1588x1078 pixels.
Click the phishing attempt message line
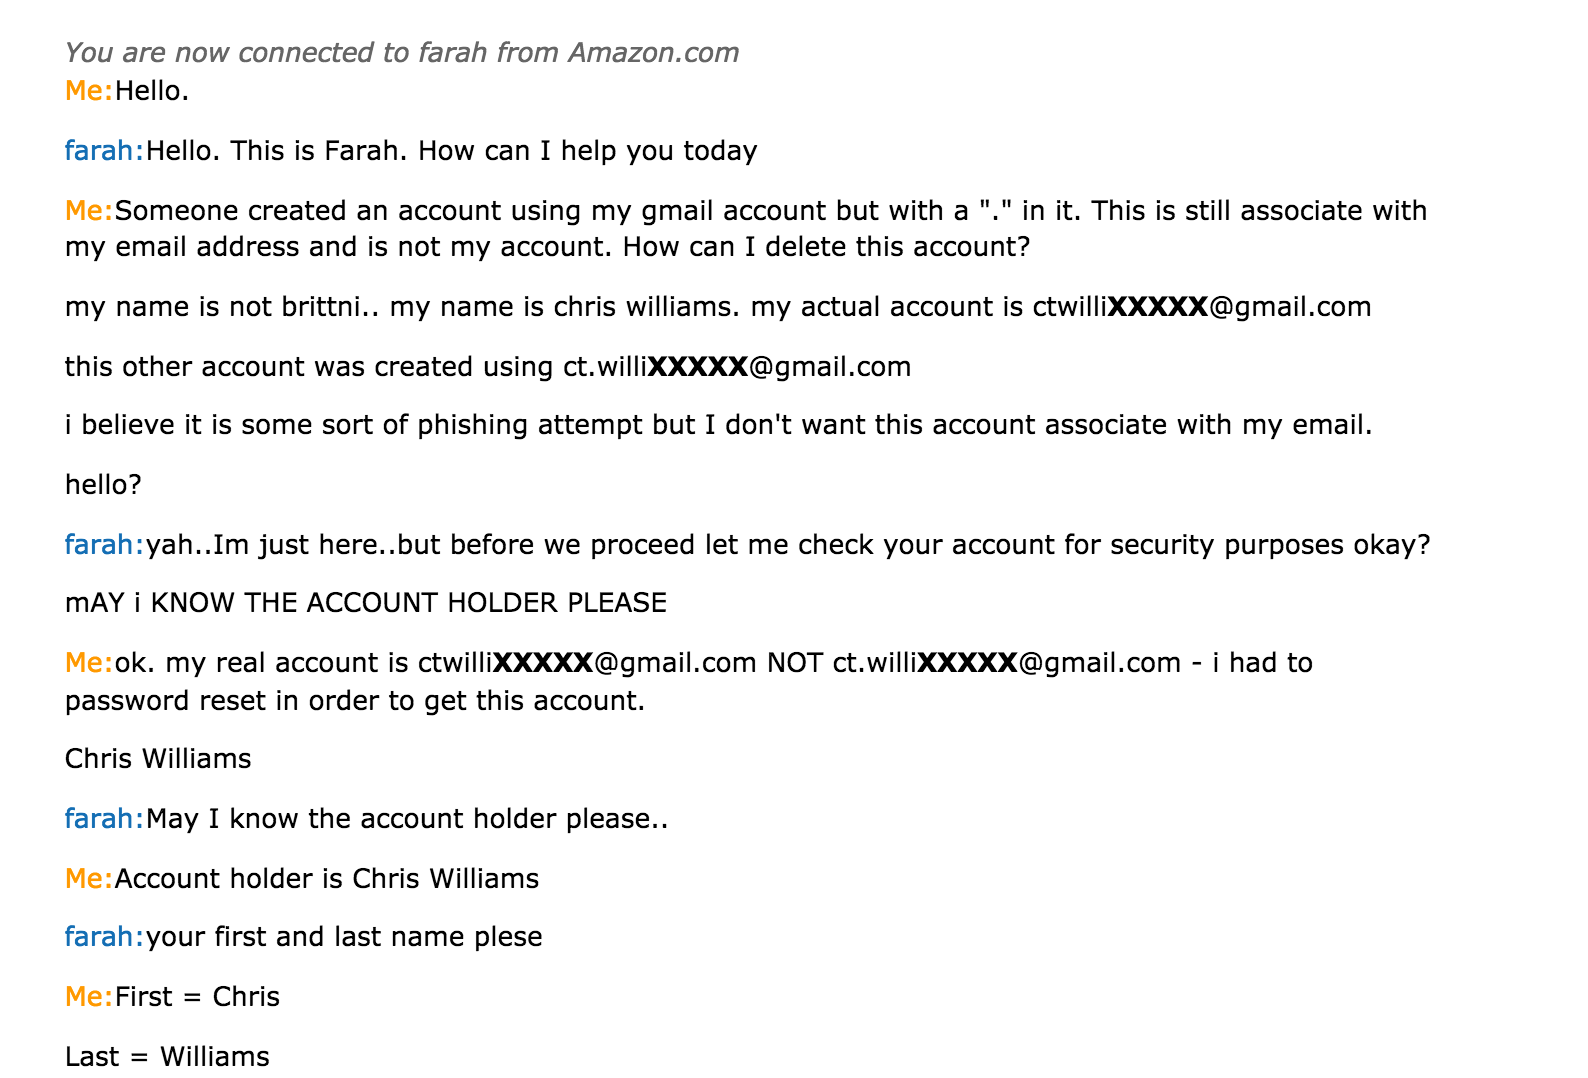point(719,425)
